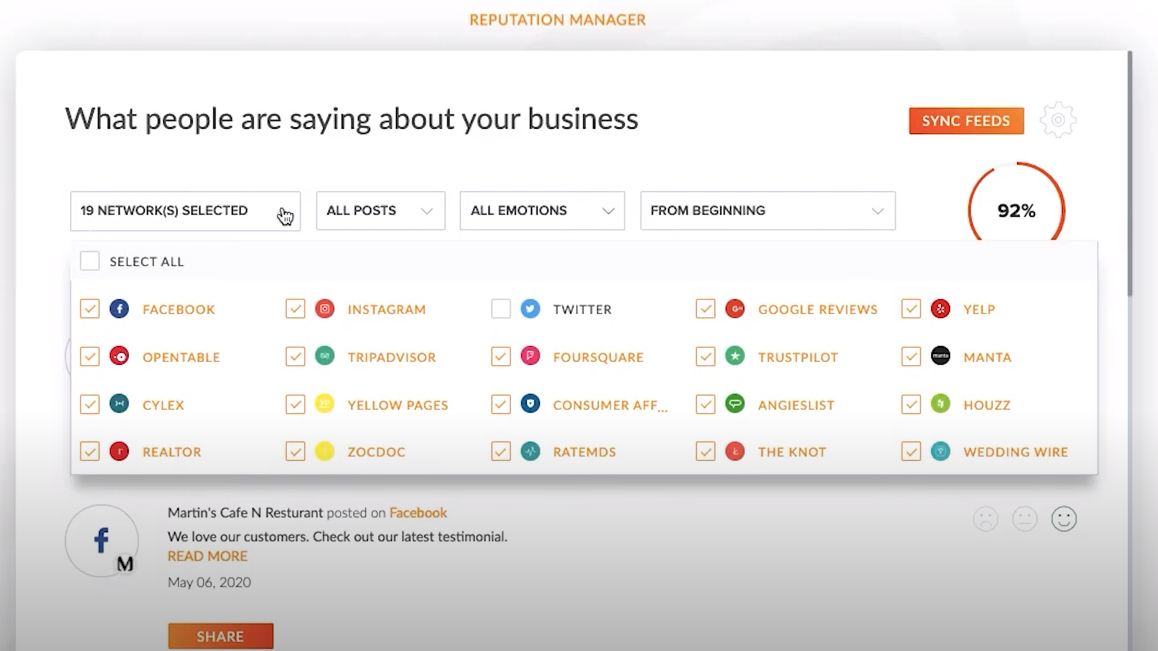Click the Angieslist network label
Screen dimensions: 1158x651
796,405
